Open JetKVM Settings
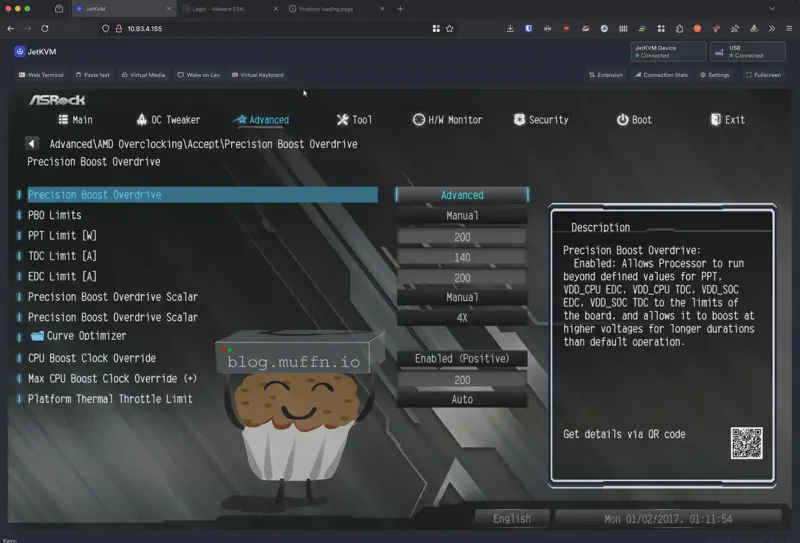Screen dimensions: 800x543 coord(715,75)
